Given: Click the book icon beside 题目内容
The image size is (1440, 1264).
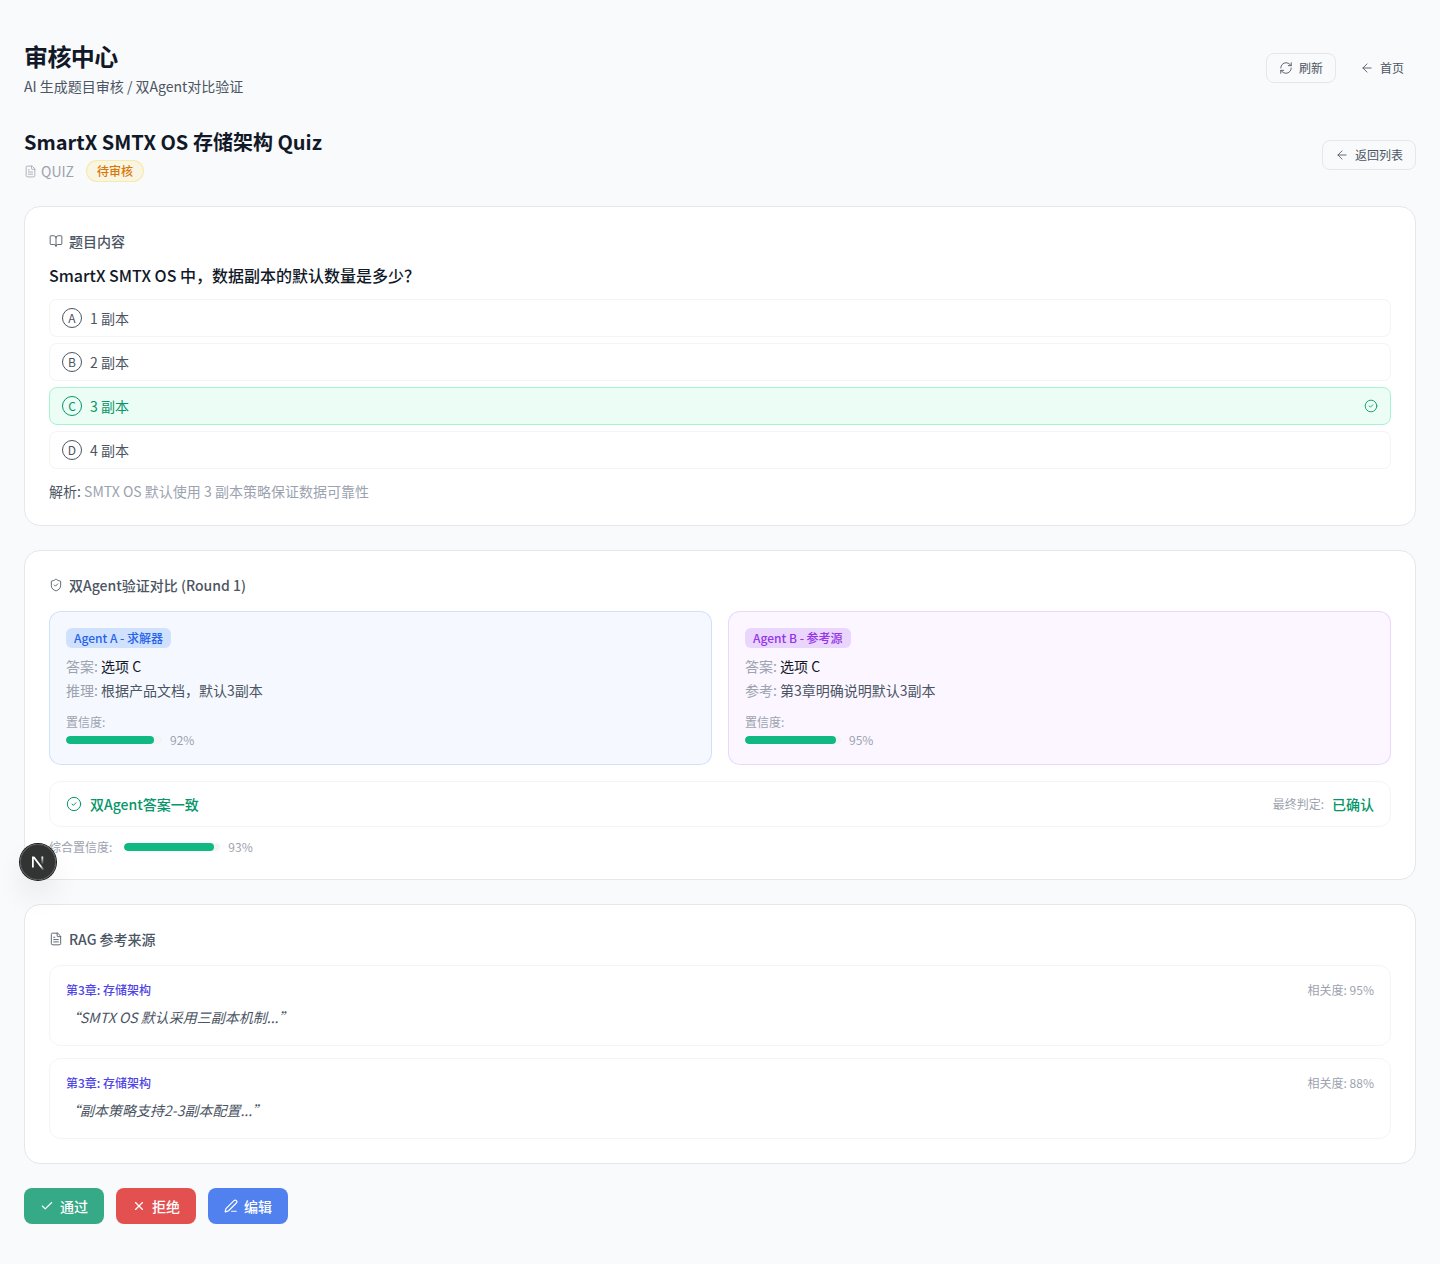Looking at the screenshot, I should pos(56,242).
